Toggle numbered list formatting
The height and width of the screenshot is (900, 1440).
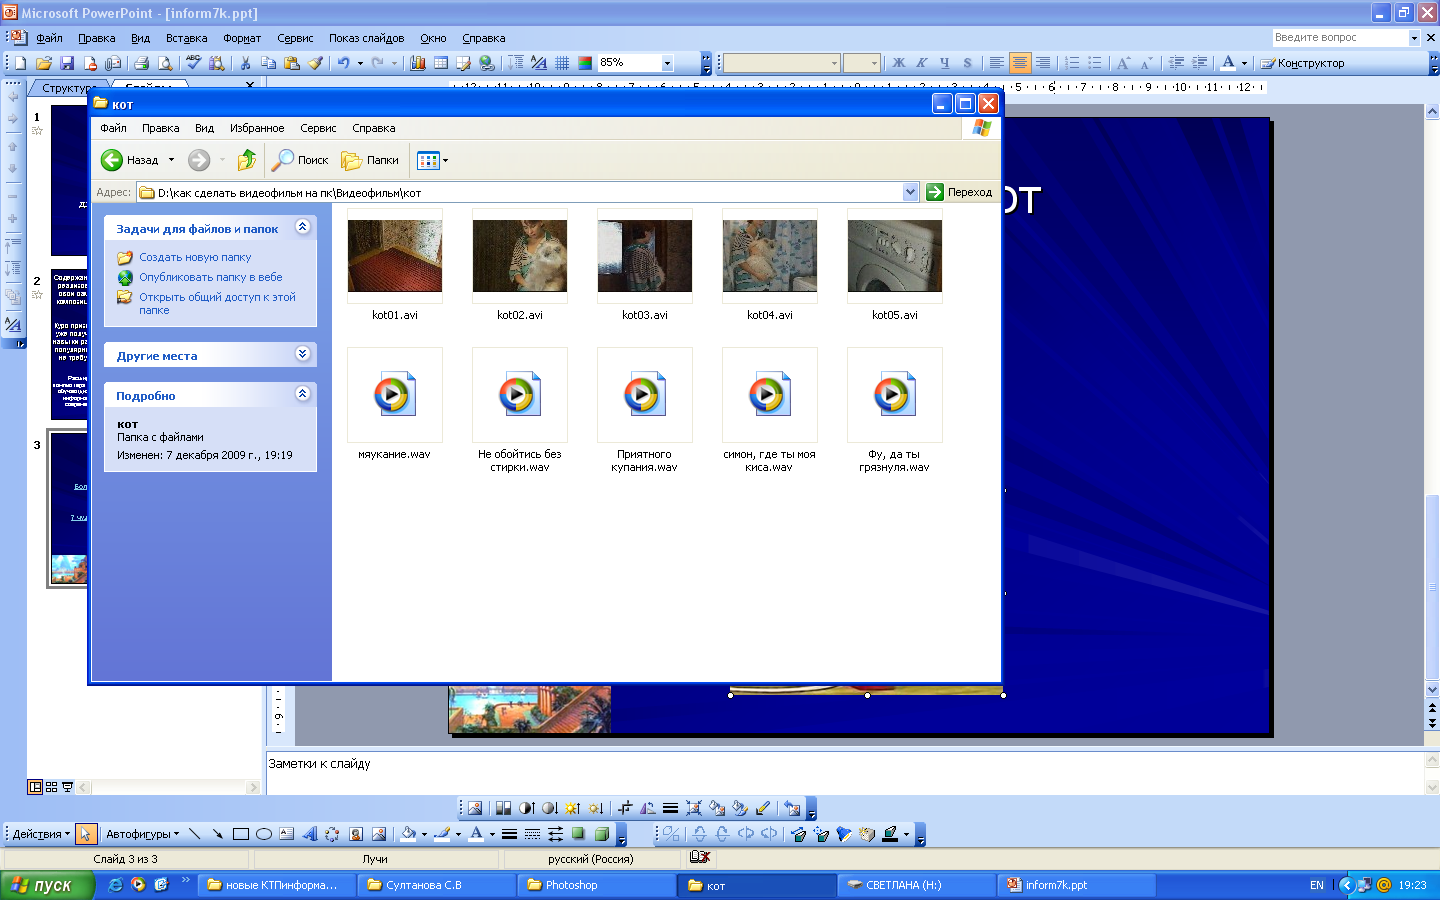click(1072, 63)
